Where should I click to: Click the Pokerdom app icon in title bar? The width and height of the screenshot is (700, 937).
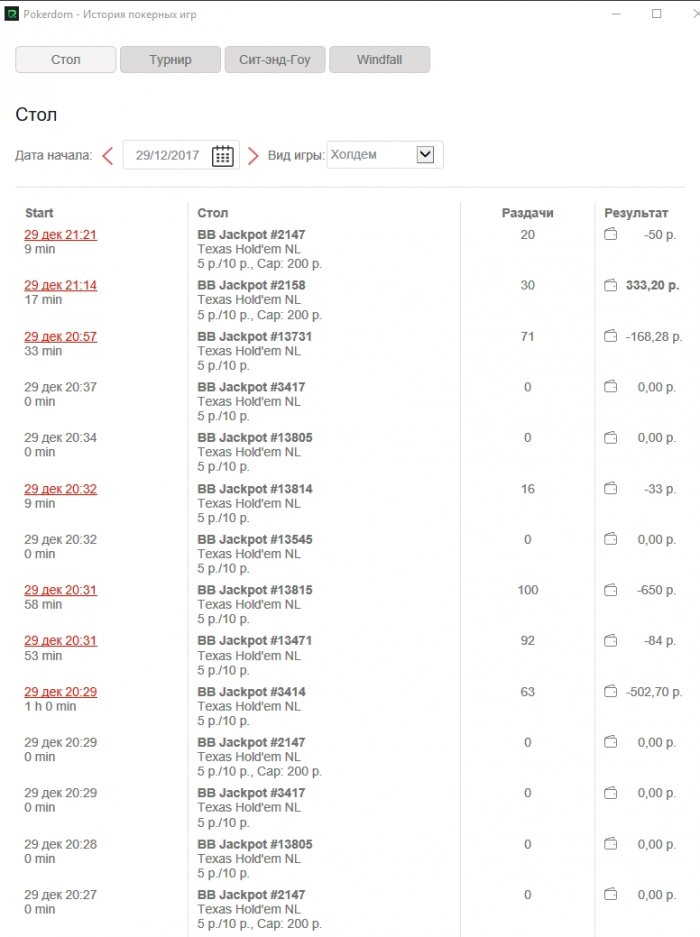[12, 14]
